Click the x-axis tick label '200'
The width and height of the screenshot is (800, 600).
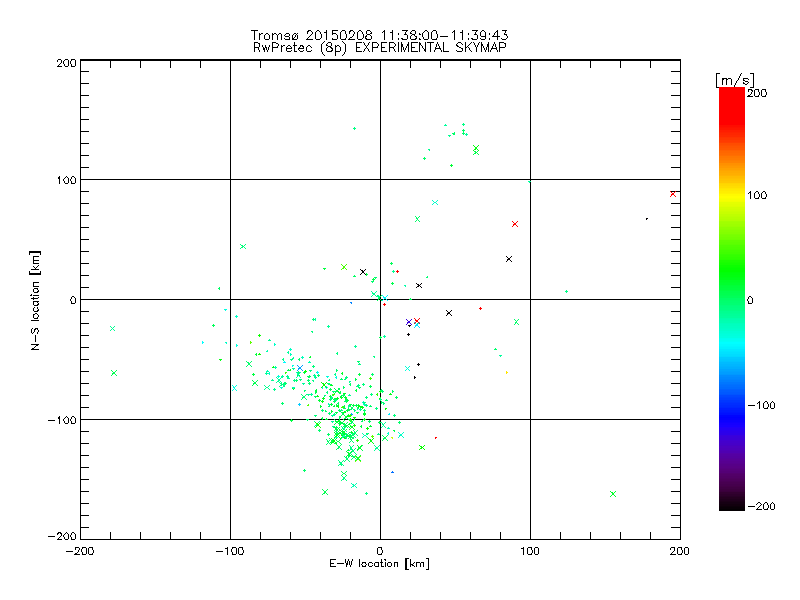pyautogui.click(x=680, y=551)
